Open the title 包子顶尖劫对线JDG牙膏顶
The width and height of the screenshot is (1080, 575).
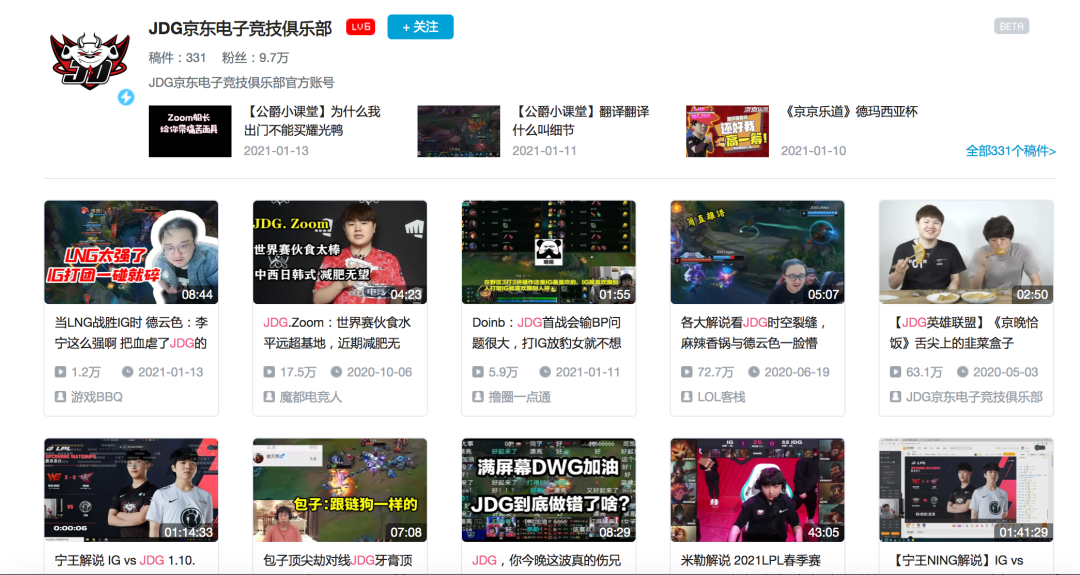click(338, 561)
